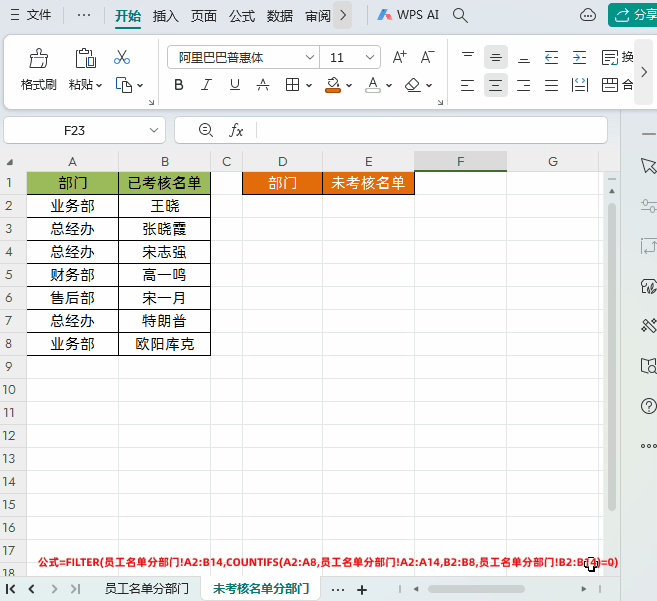Image resolution: width=657 pixels, height=601 pixels.
Task: Toggle underline formatting
Action: (235, 85)
